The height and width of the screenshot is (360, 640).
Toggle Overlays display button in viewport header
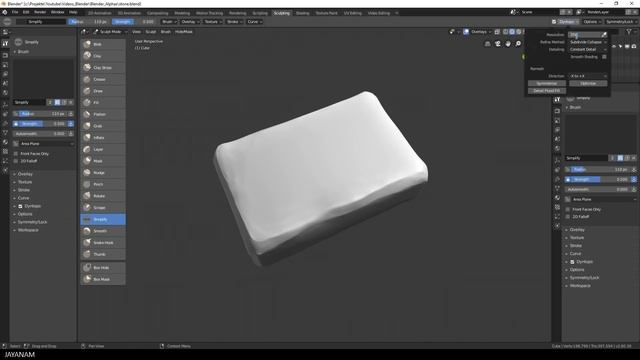(466, 32)
